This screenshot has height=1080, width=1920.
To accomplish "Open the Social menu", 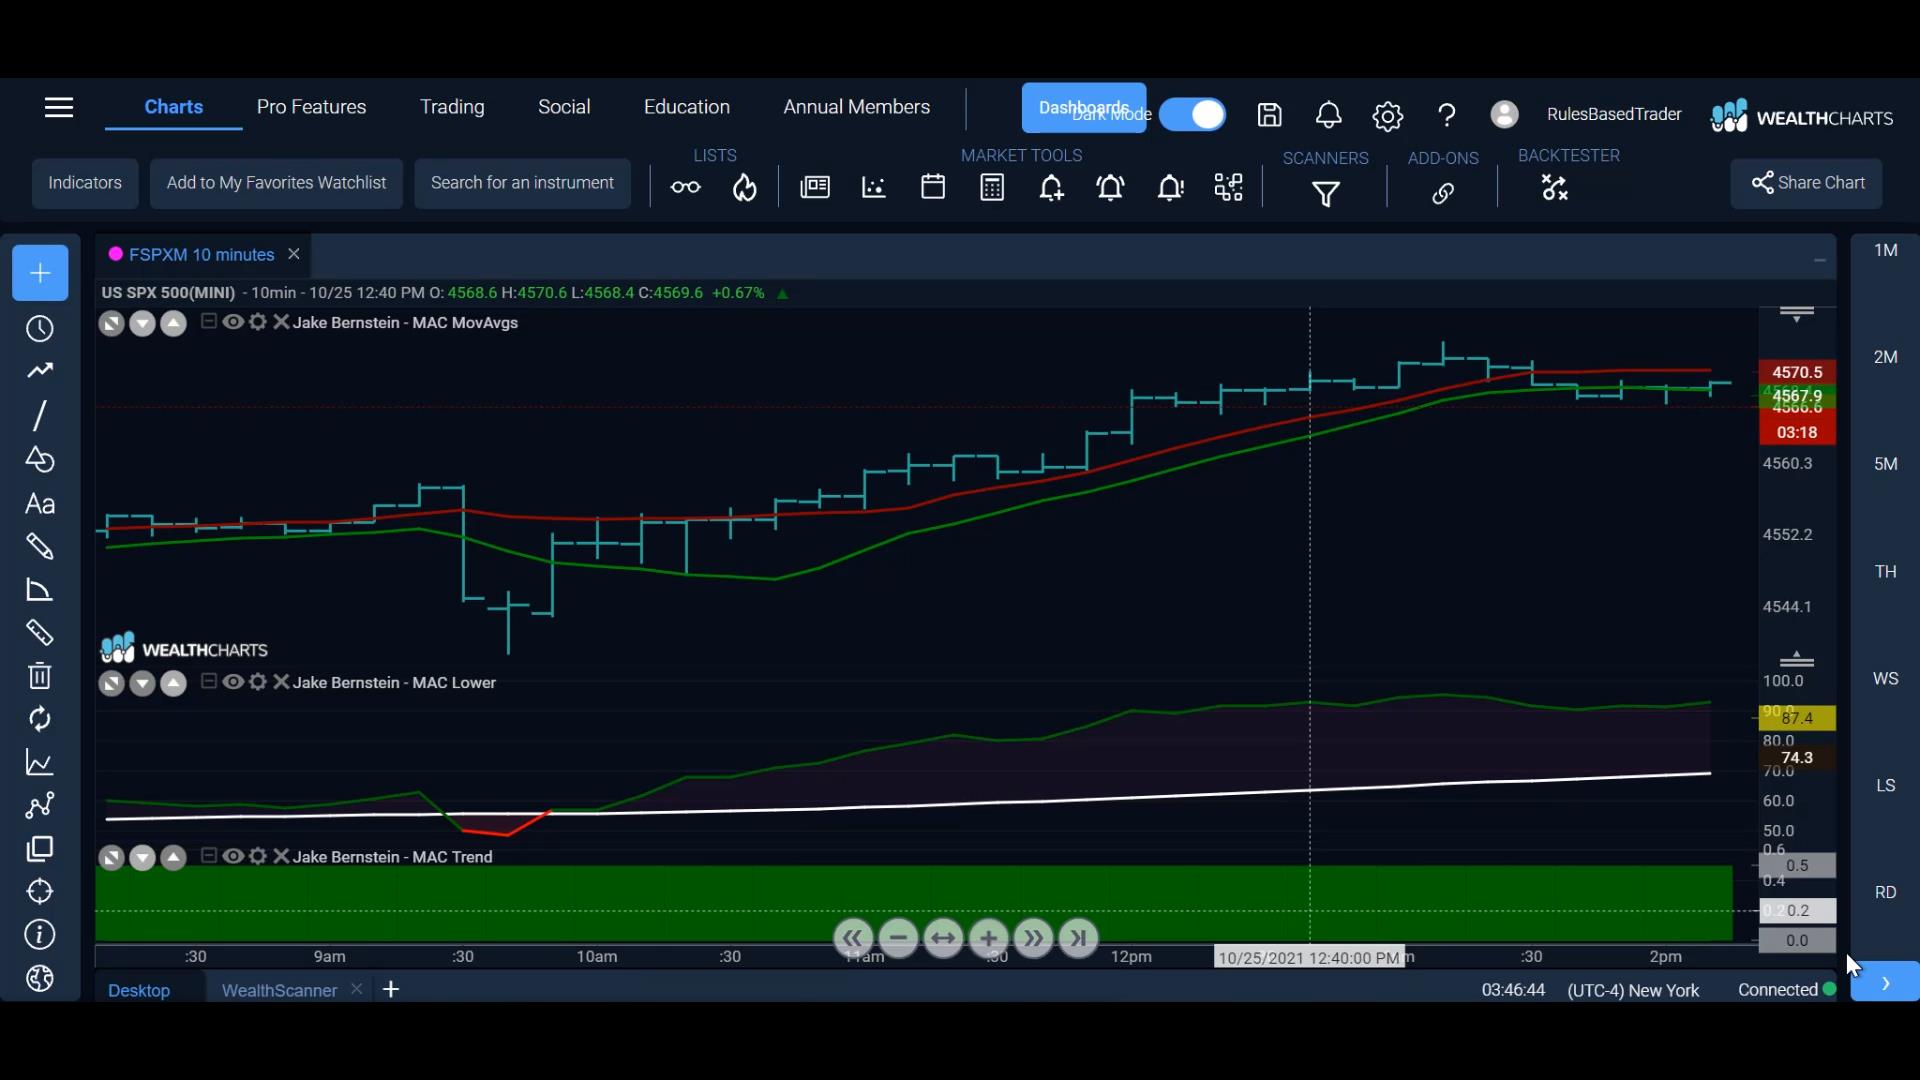I will [564, 107].
